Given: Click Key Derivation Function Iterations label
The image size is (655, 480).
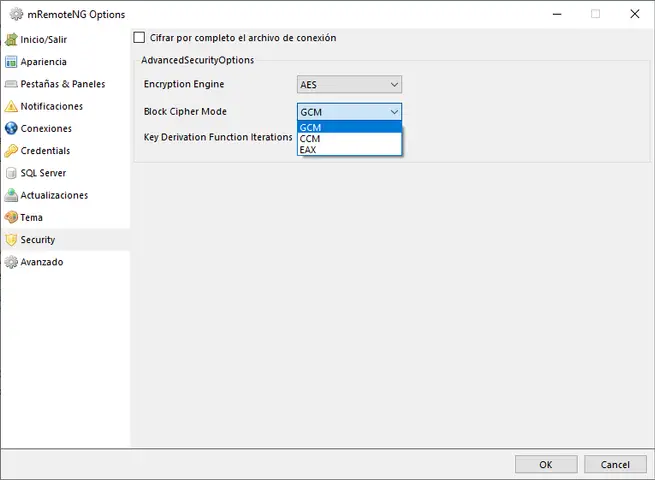Looking at the screenshot, I should point(218,137).
